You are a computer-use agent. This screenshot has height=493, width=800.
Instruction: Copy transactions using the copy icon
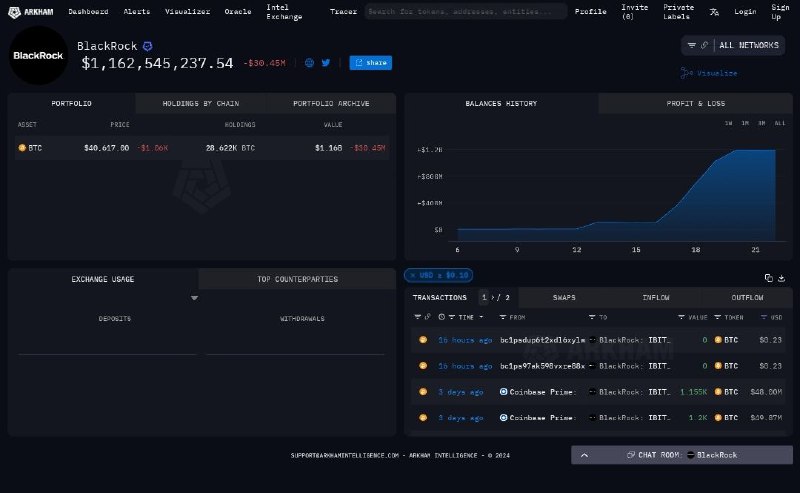[x=768, y=278]
